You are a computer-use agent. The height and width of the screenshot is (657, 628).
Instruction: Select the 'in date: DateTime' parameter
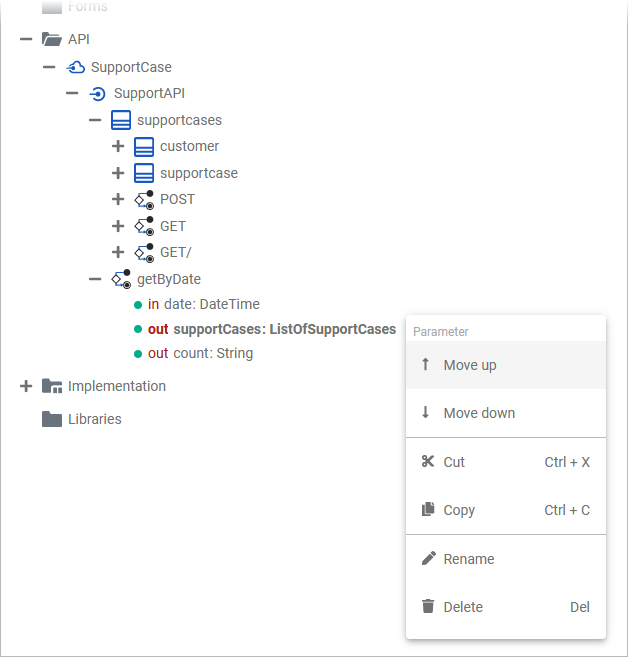(203, 304)
